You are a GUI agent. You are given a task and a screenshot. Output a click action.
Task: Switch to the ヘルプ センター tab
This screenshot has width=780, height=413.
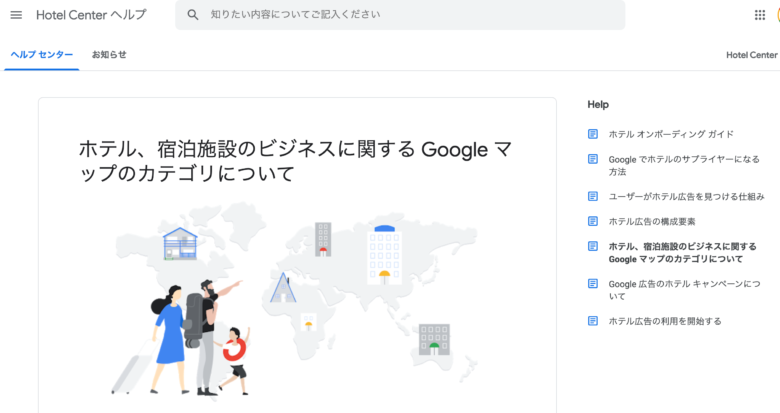(x=42, y=55)
